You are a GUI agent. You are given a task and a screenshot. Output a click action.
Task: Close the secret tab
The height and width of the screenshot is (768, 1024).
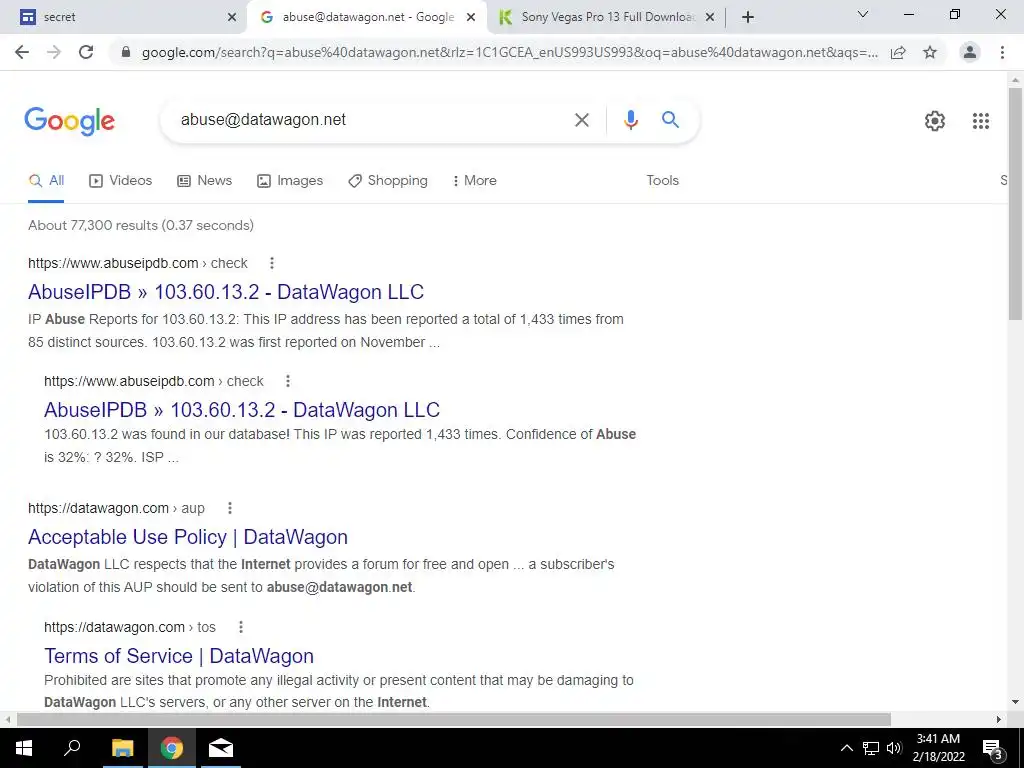click(232, 18)
